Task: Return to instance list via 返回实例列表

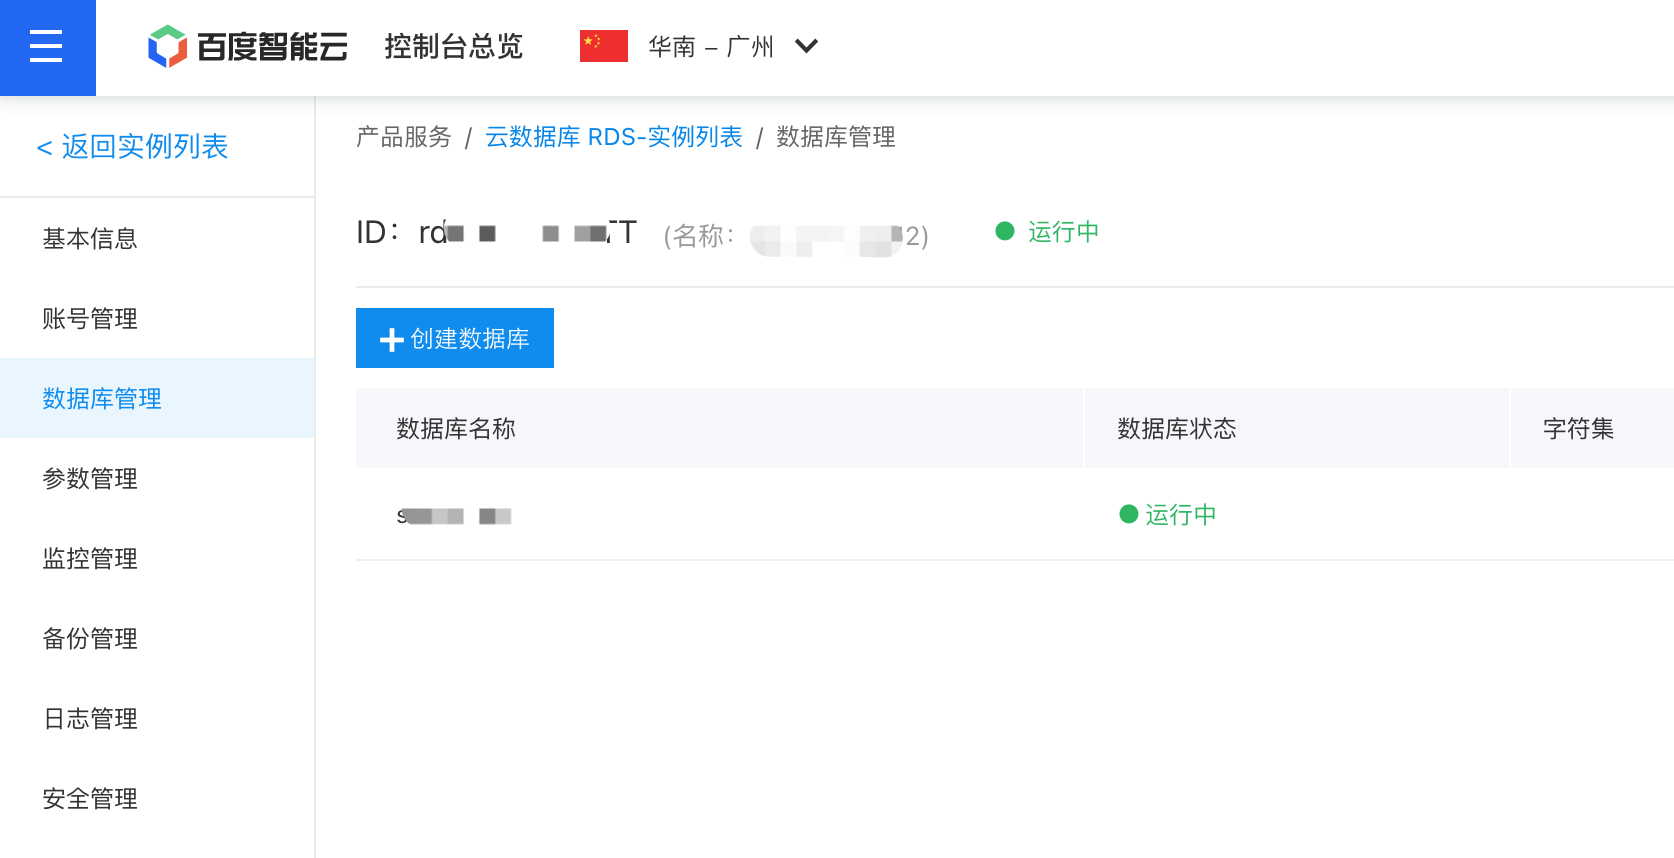Action: tap(133, 147)
